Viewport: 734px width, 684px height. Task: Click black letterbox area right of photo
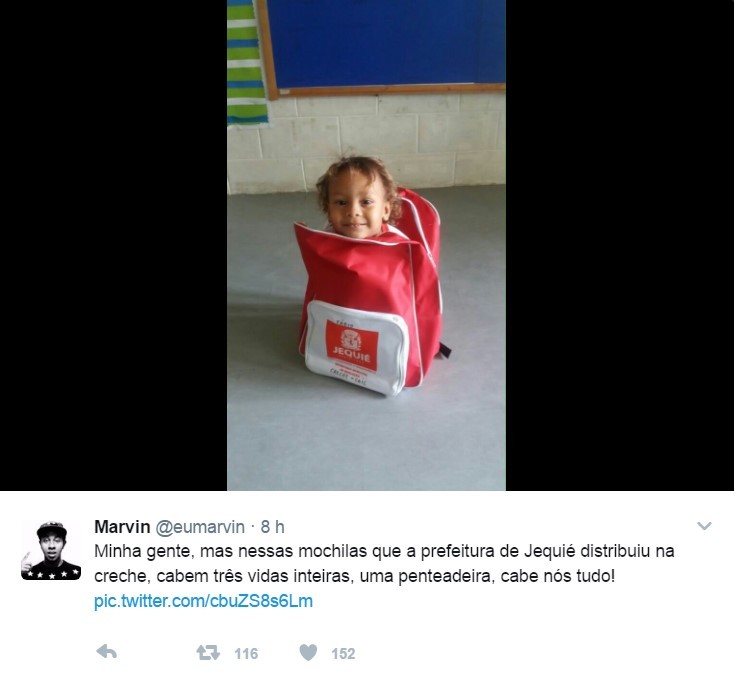(620, 245)
